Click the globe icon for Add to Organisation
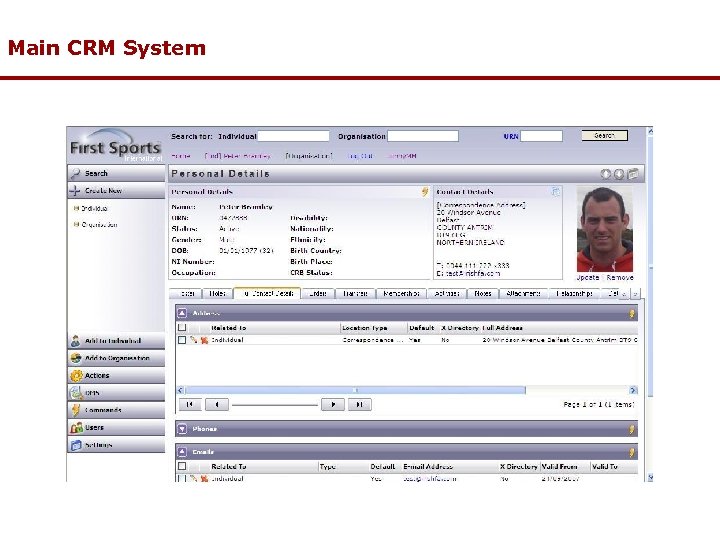The height and width of the screenshot is (540, 720). (x=76, y=358)
